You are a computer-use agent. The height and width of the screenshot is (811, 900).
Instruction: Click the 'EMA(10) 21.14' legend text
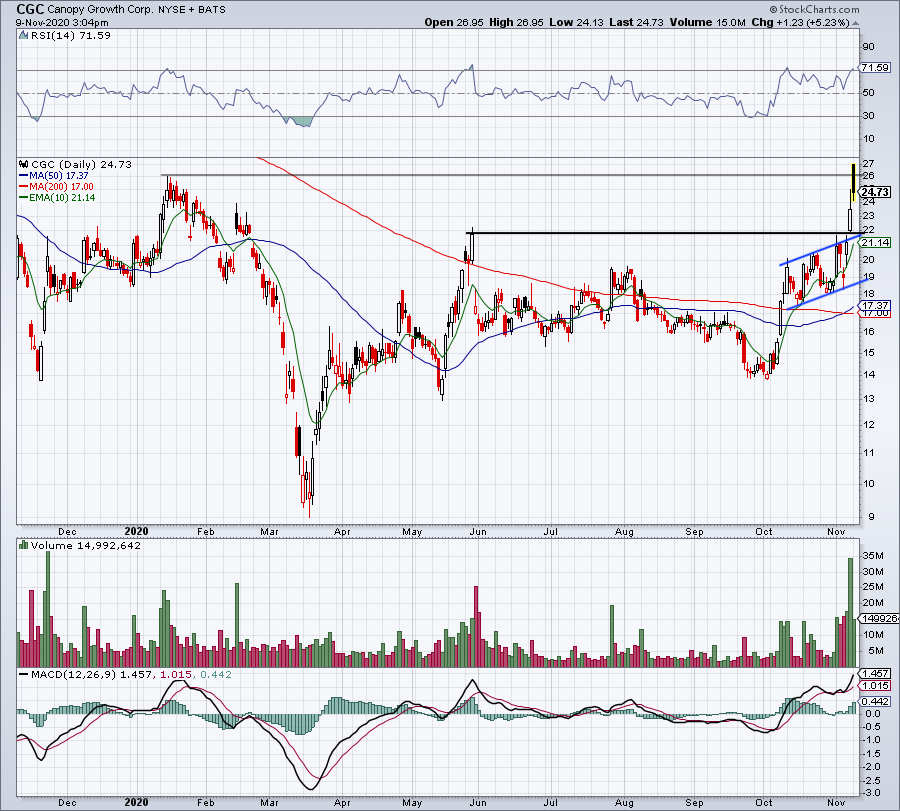click(x=62, y=197)
